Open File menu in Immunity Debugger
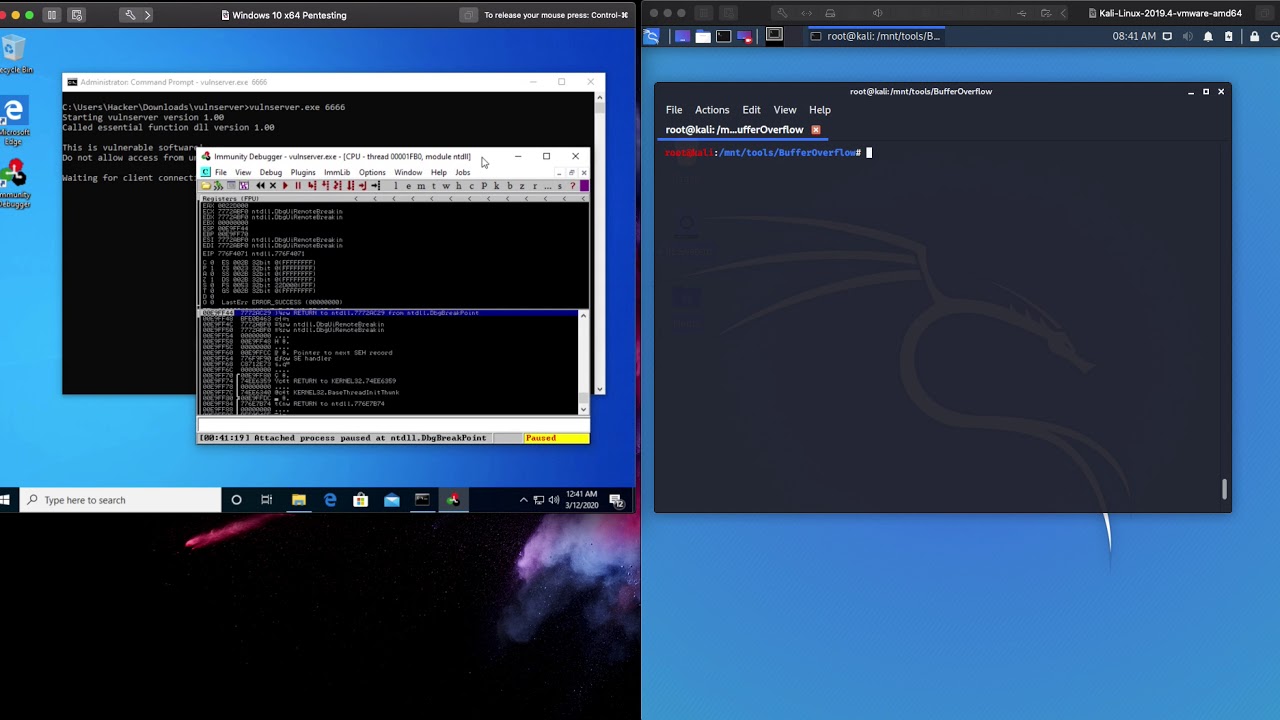The width and height of the screenshot is (1280, 720). 221,172
